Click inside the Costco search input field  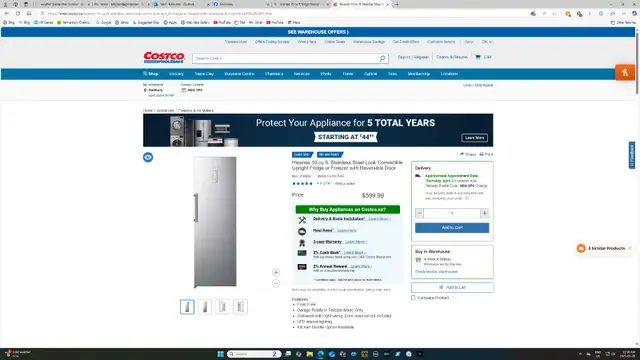click(x=286, y=58)
